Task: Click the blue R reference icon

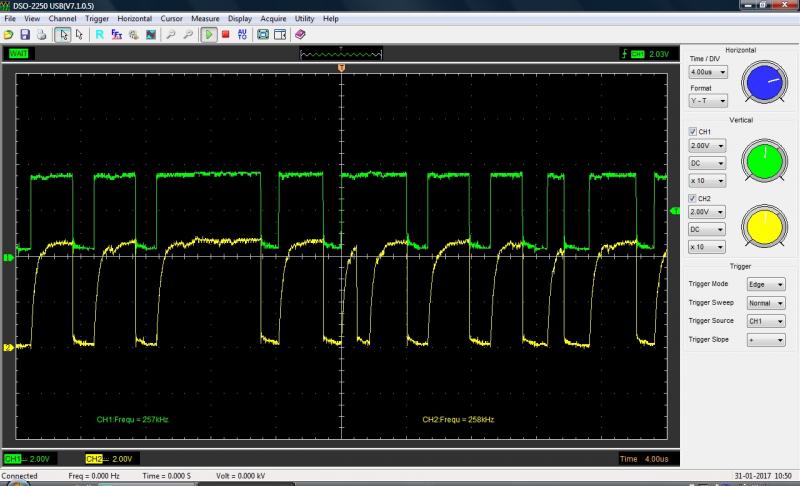Action: pos(99,34)
